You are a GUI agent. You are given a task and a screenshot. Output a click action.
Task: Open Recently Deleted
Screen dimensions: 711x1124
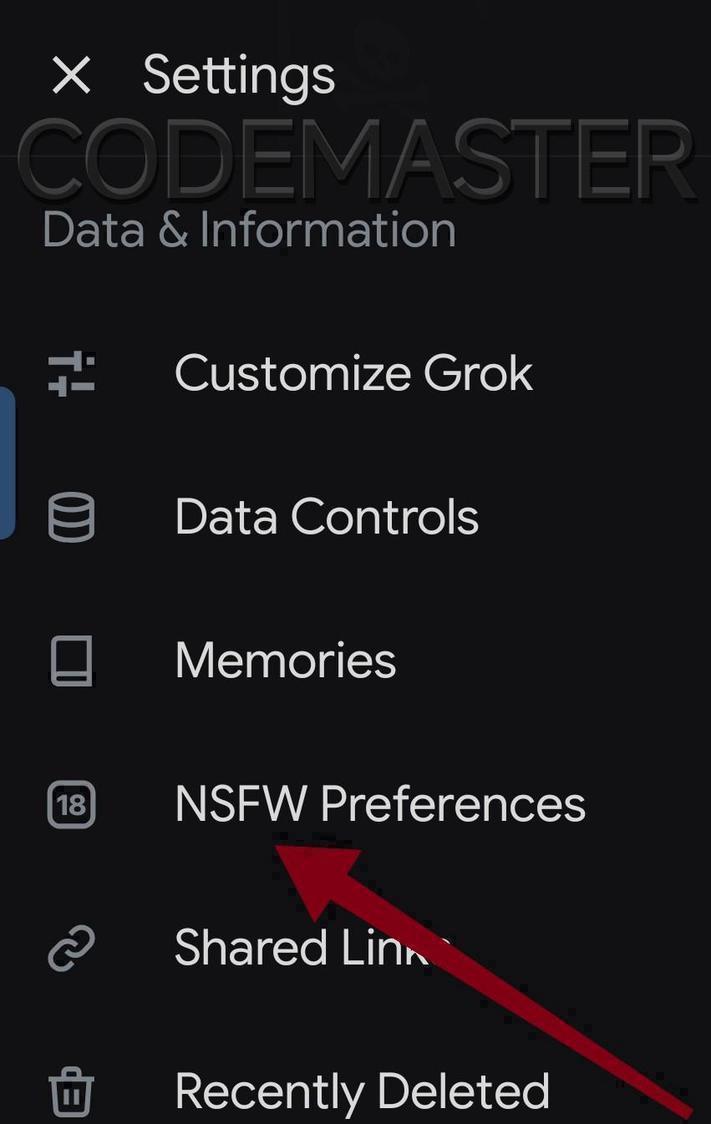(362, 1091)
